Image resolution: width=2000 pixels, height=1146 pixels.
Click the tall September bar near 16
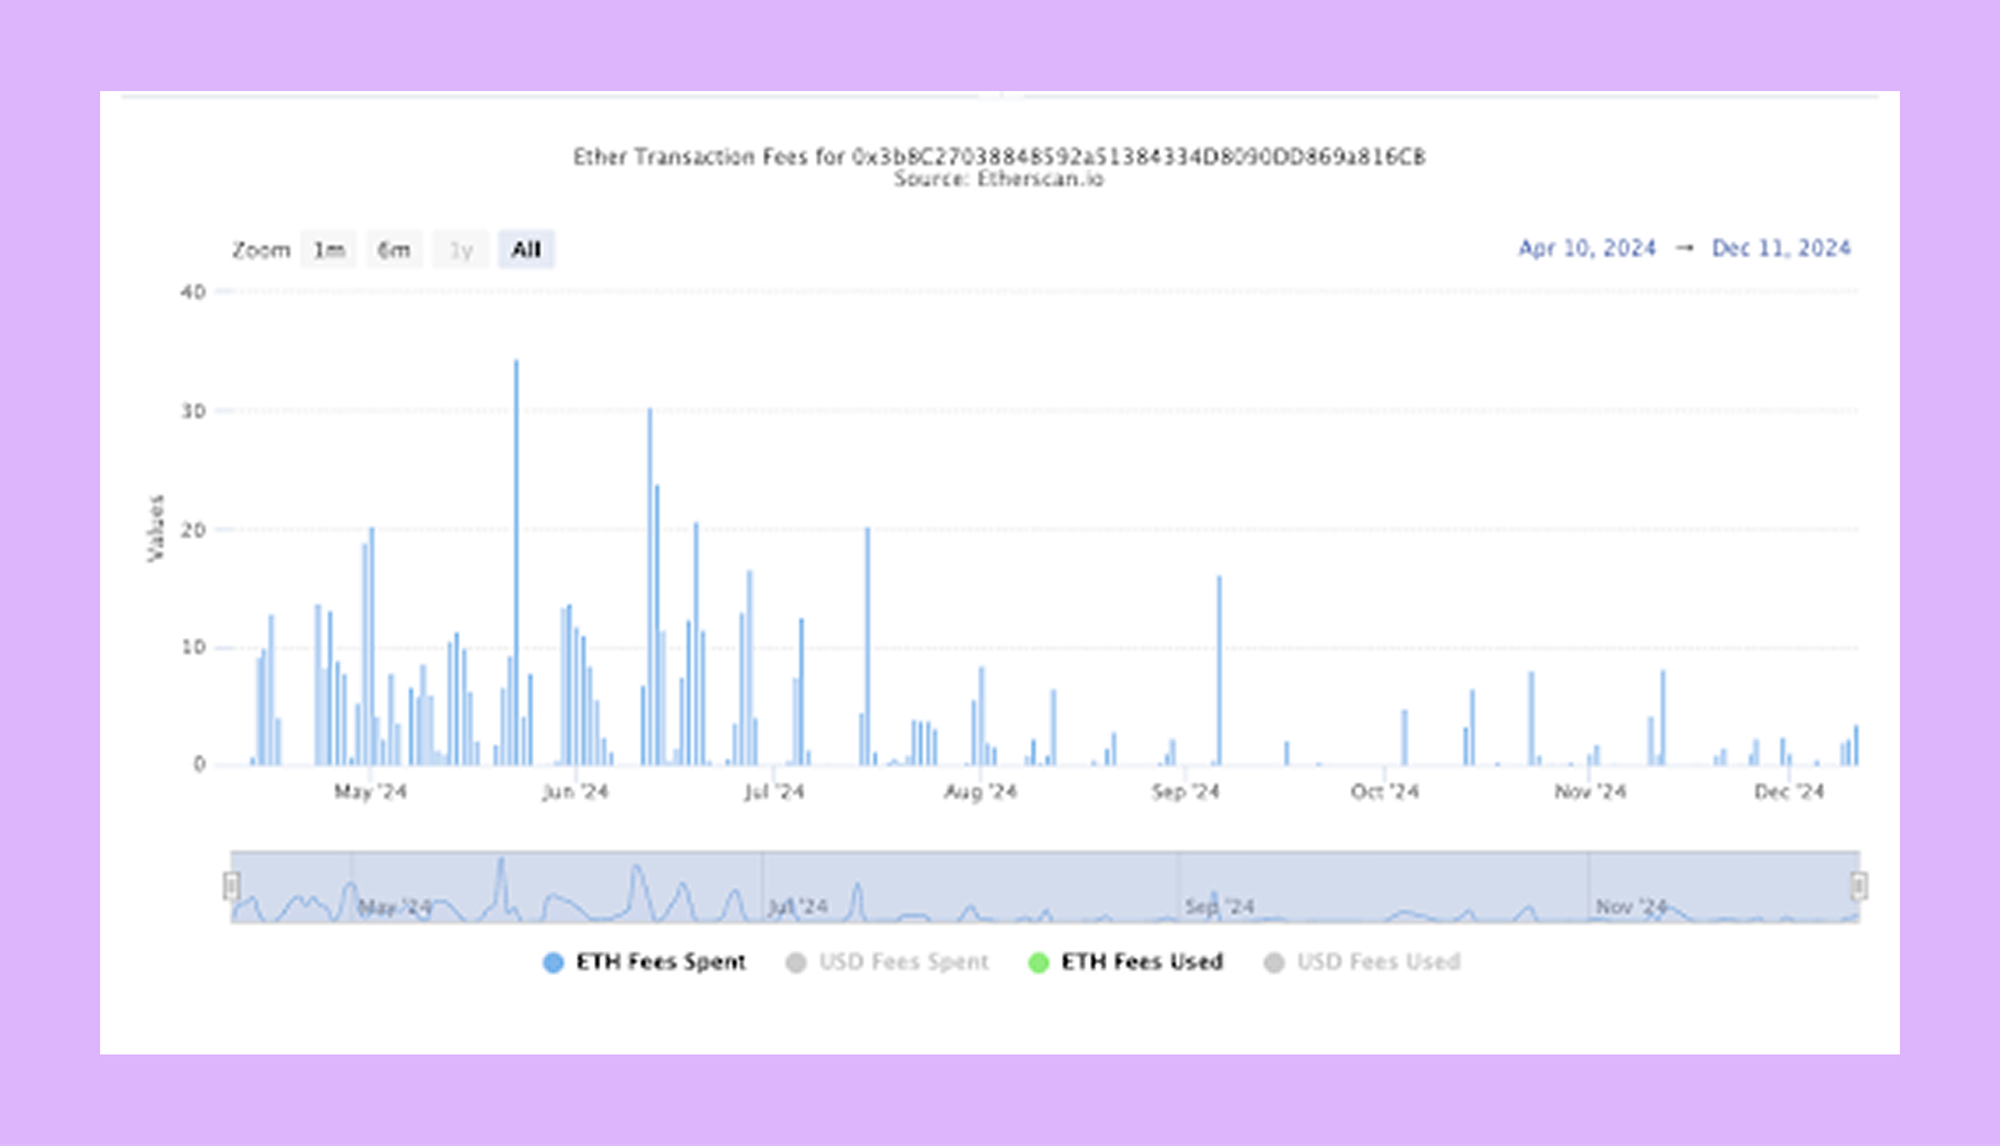click(x=1219, y=670)
